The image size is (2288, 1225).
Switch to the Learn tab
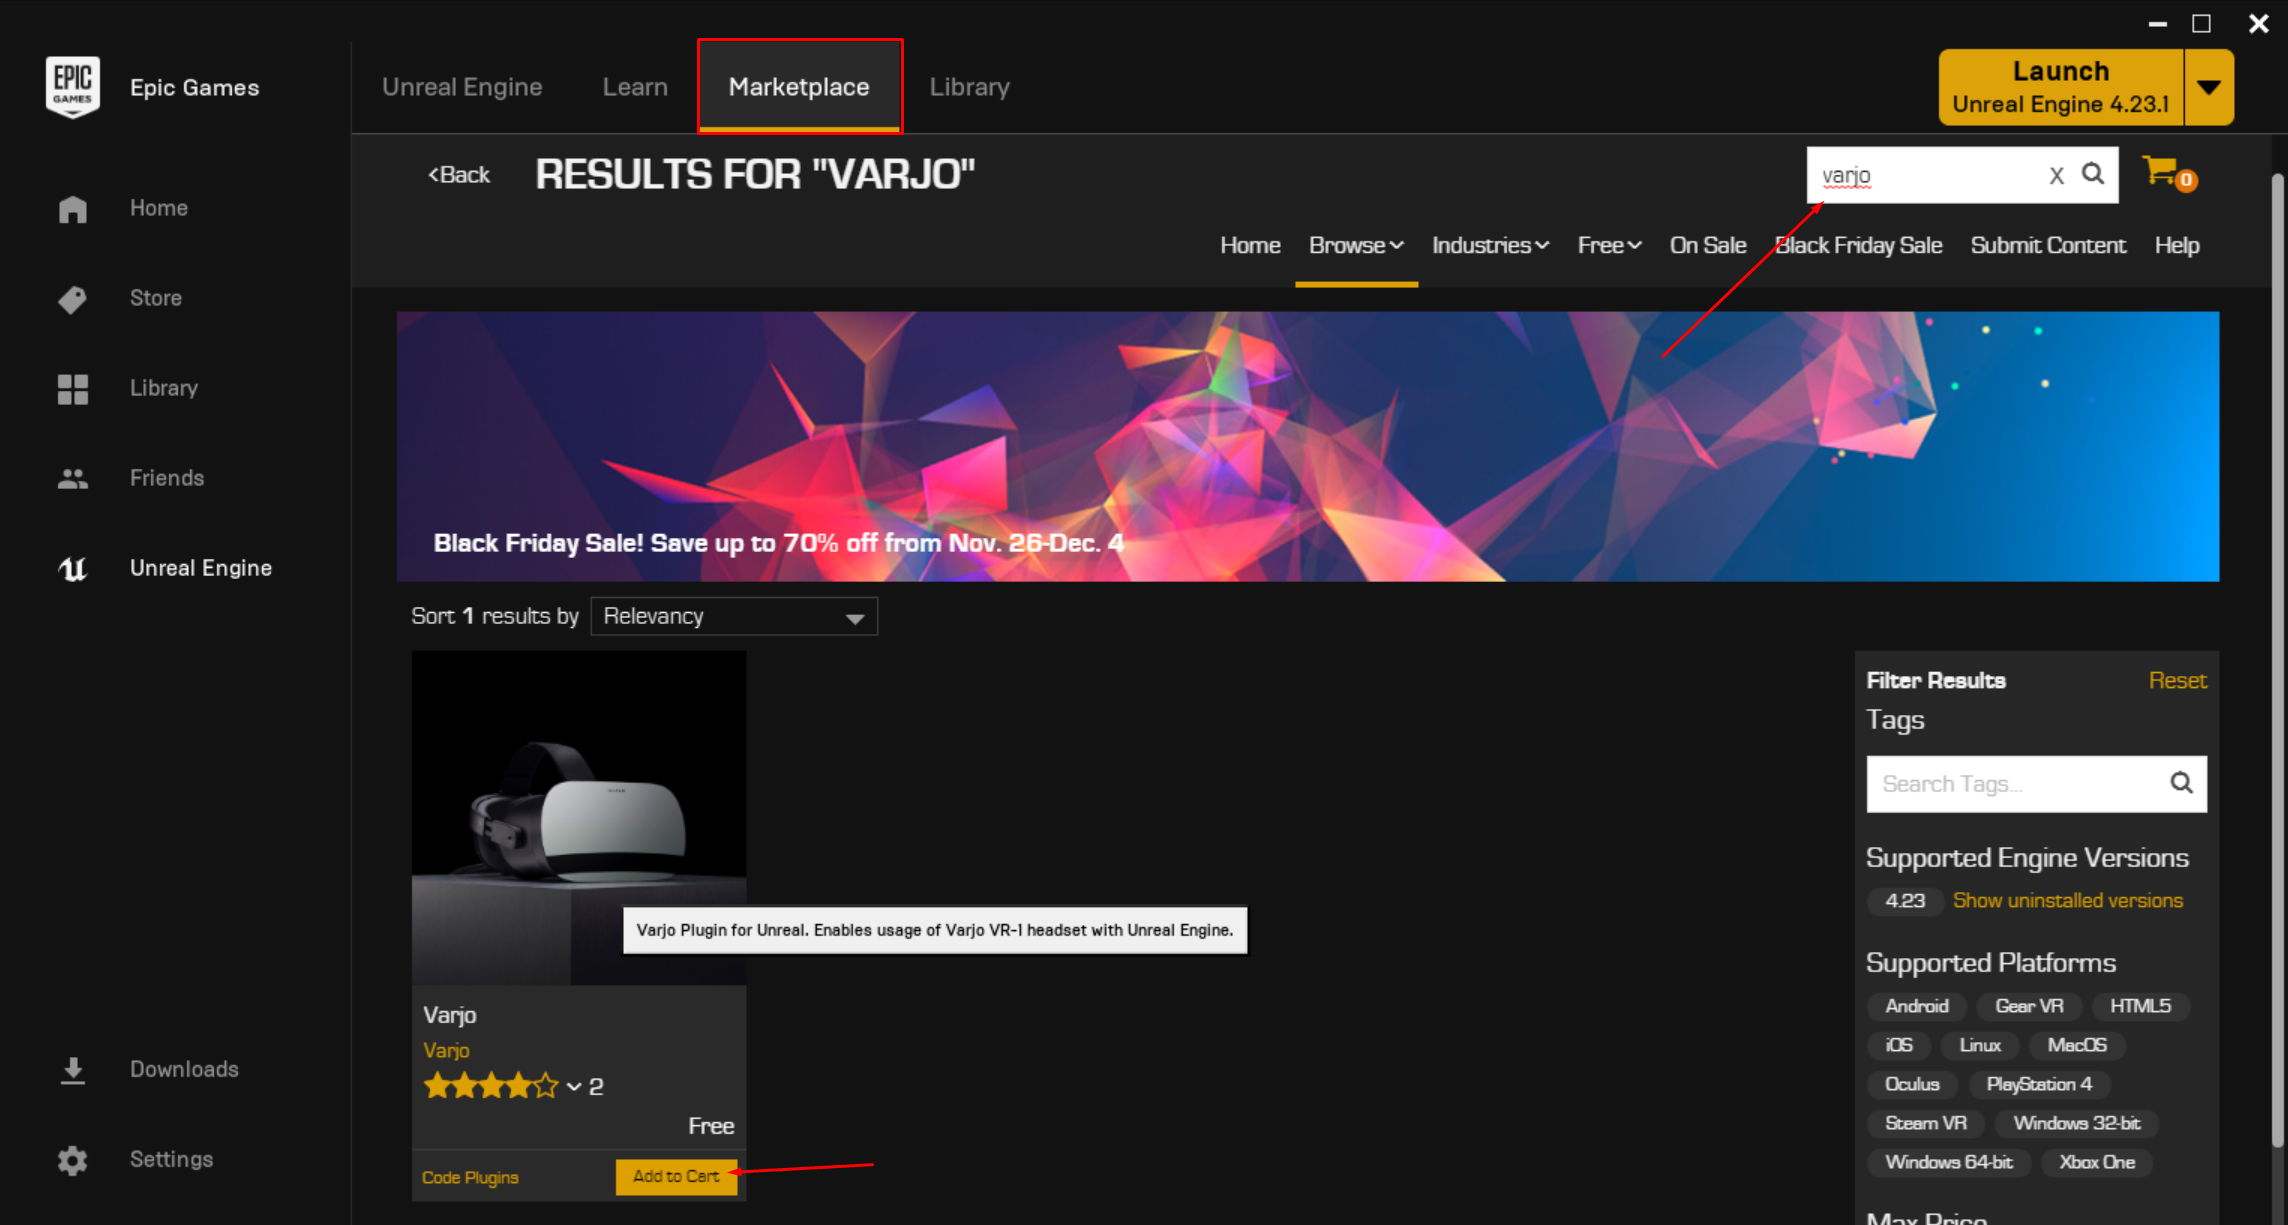(x=635, y=87)
